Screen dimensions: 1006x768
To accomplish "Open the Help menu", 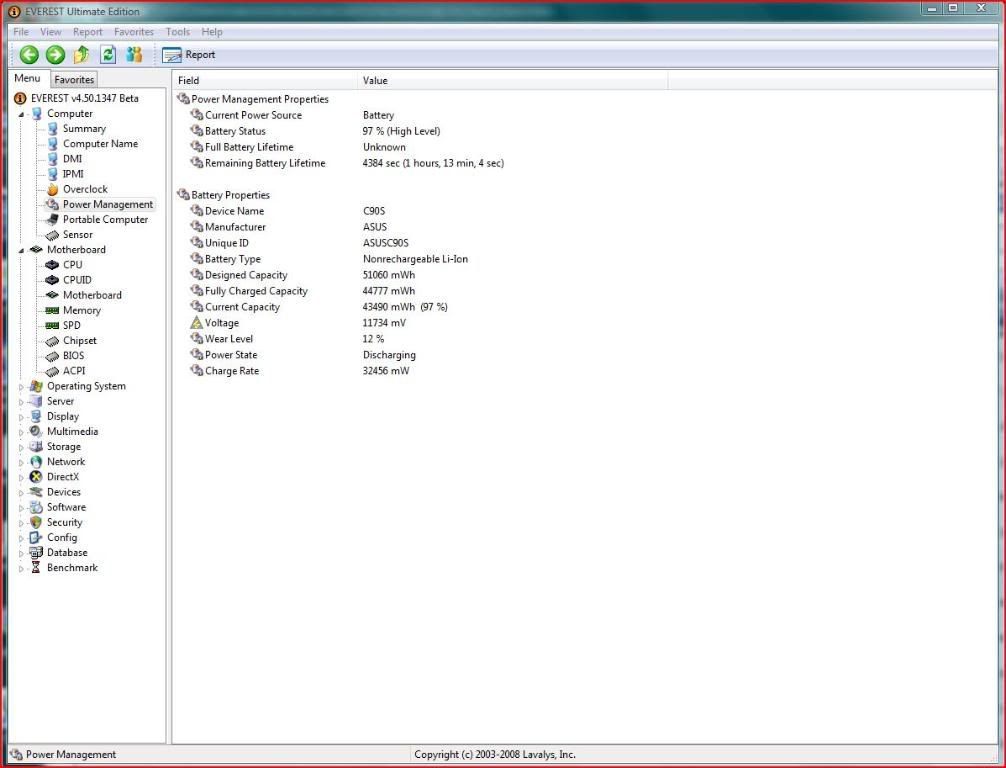I will click(x=212, y=31).
